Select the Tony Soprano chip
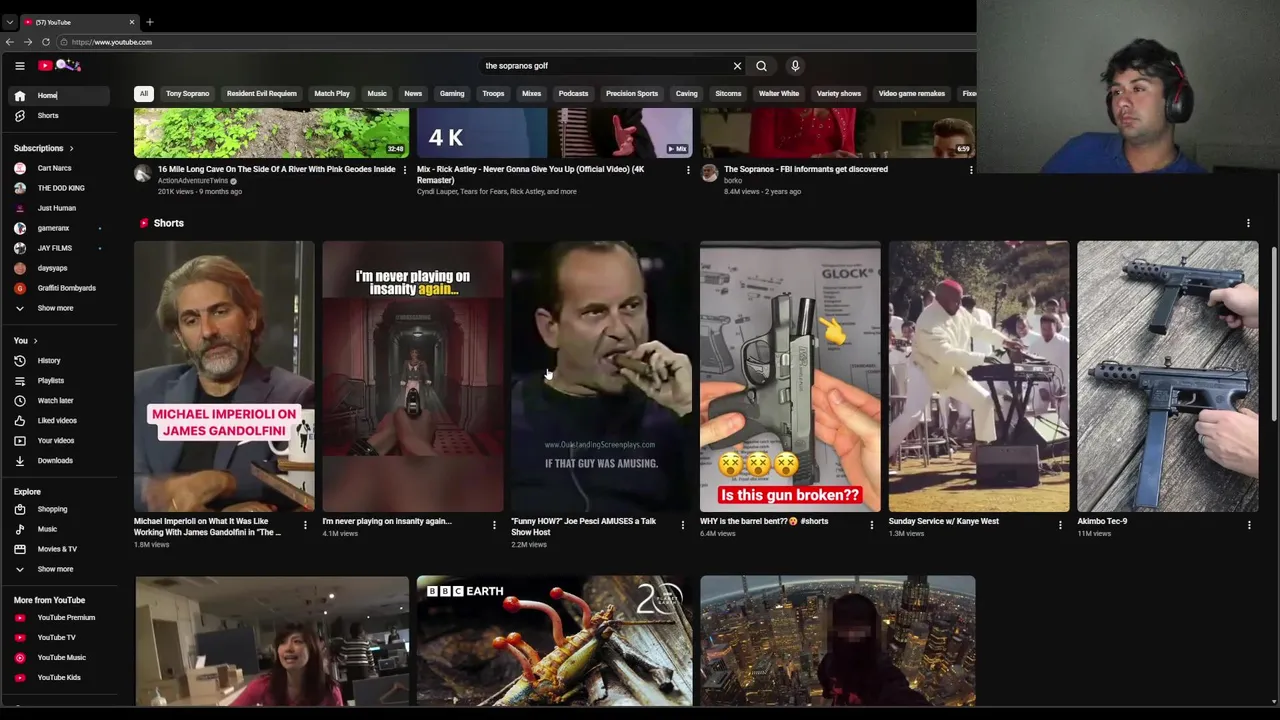Viewport: 1280px width, 720px height. [x=188, y=94]
